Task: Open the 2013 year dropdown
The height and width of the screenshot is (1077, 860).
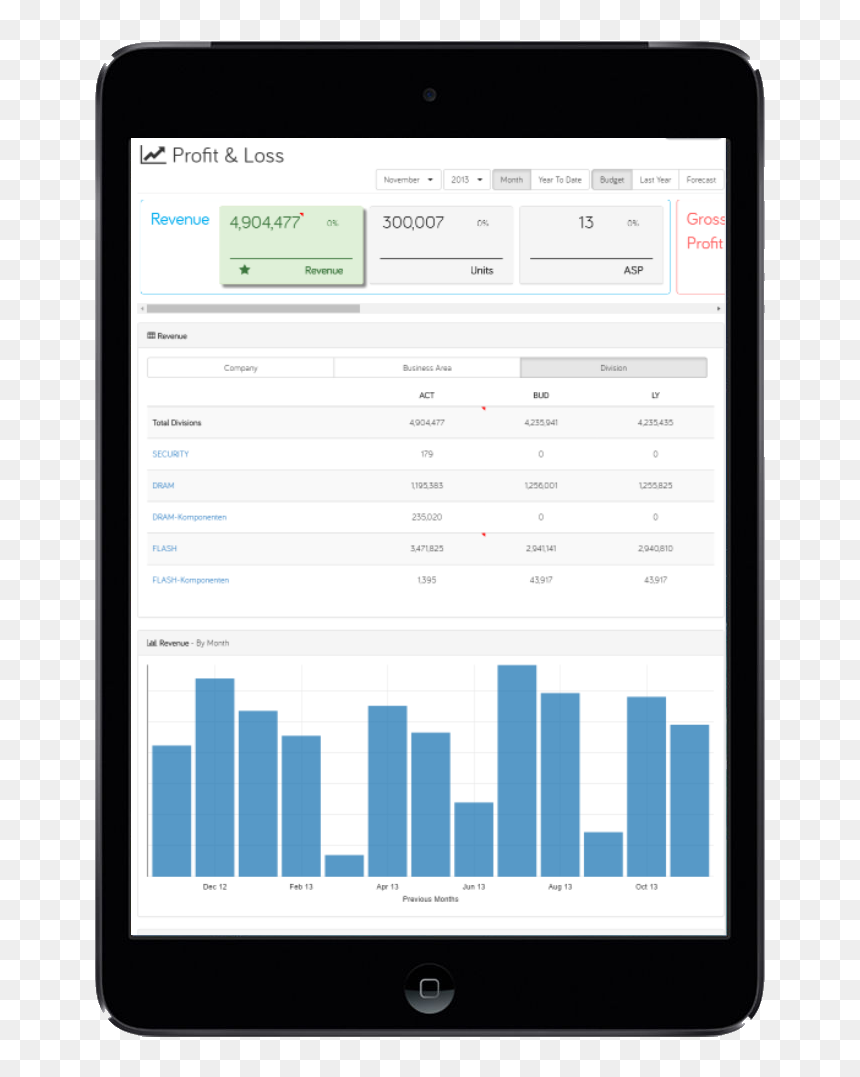Action: tap(466, 179)
